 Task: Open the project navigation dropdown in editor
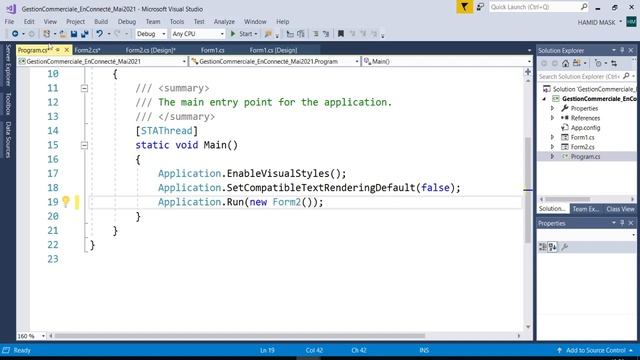pyautogui.click(x=102, y=61)
